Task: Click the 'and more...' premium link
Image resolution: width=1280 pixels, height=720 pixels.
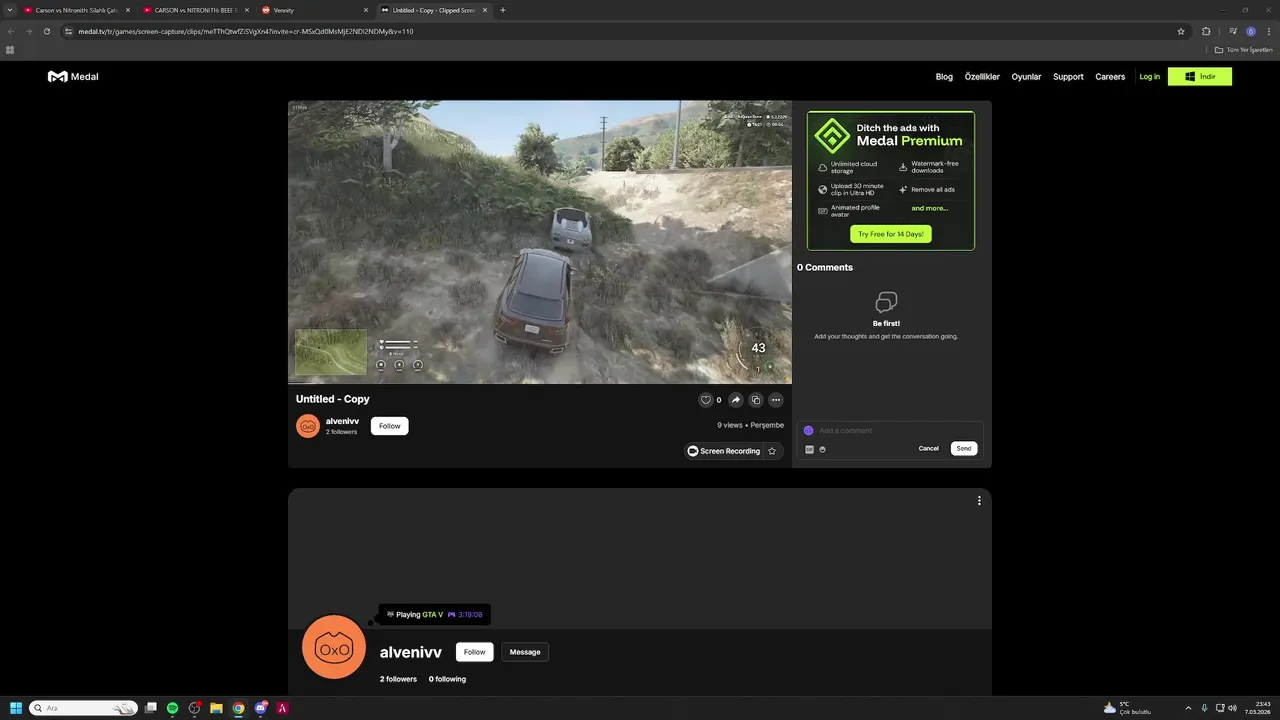Action: coord(930,208)
